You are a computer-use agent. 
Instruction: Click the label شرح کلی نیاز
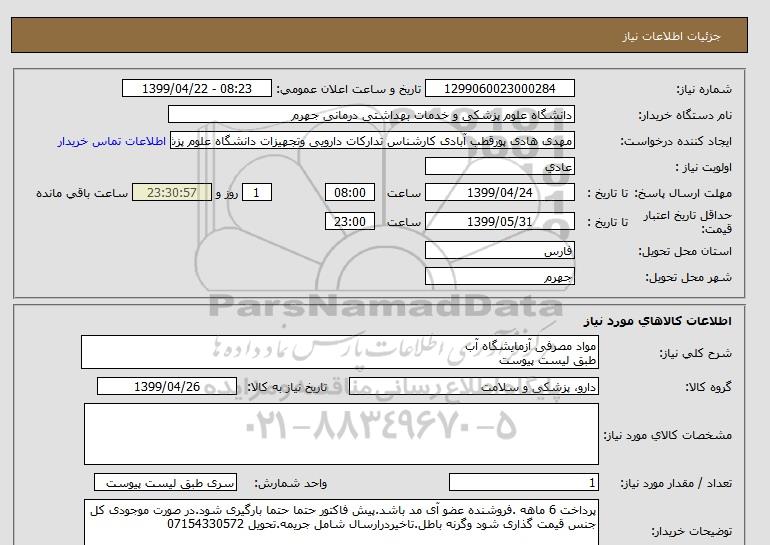point(695,353)
